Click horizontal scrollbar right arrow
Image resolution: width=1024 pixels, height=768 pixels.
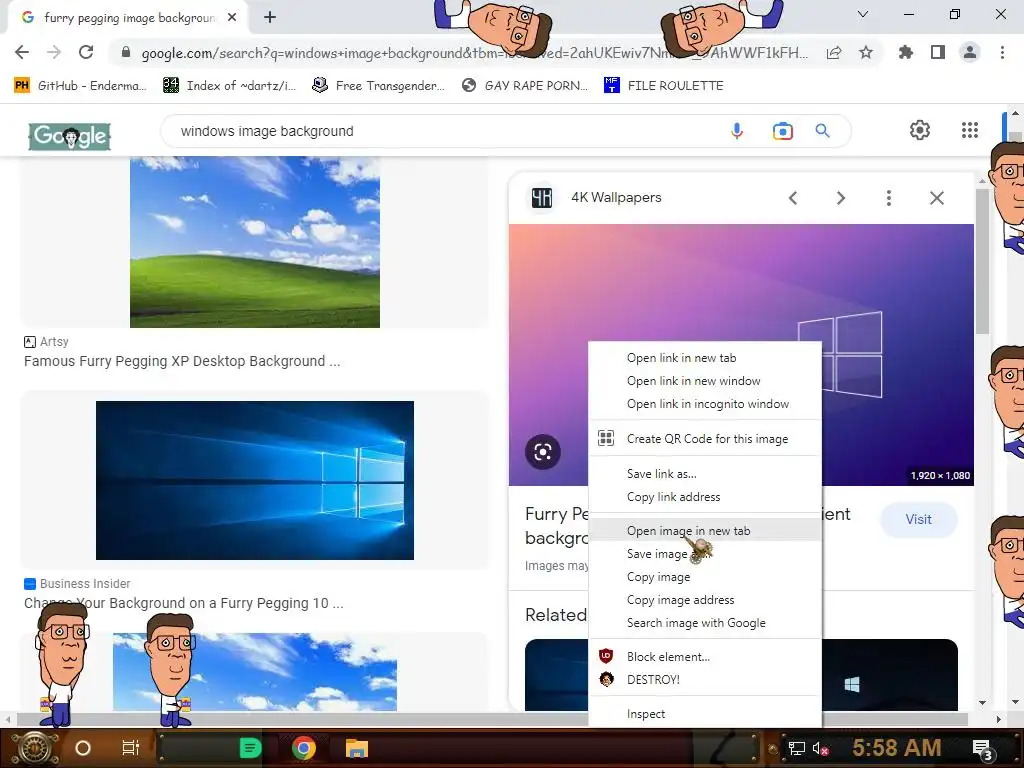(x=999, y=719)
